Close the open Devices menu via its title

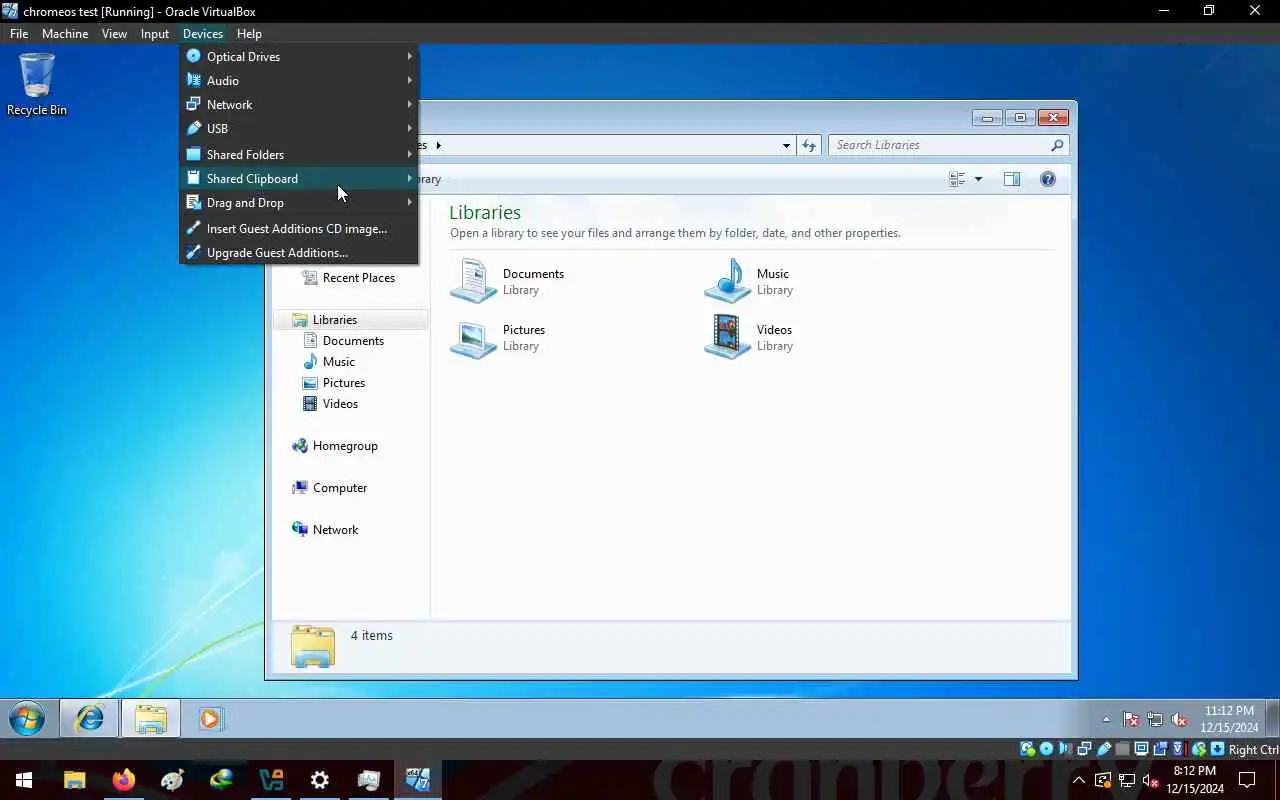click(203, 34)
